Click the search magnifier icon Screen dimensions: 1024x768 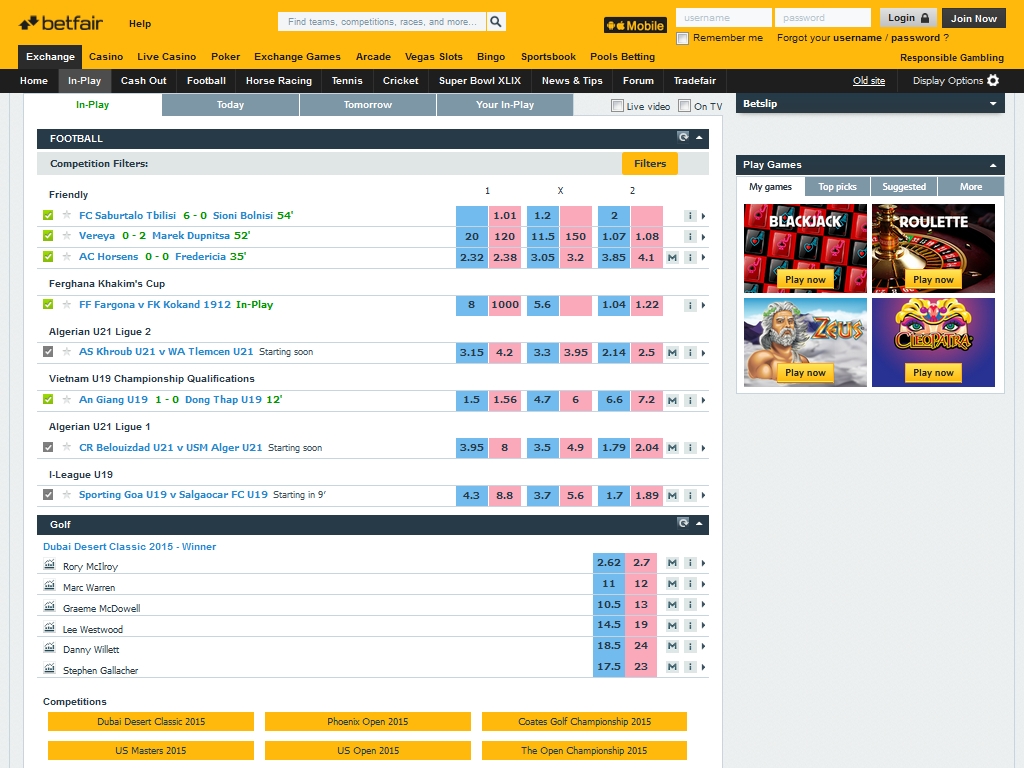[496, 21]
